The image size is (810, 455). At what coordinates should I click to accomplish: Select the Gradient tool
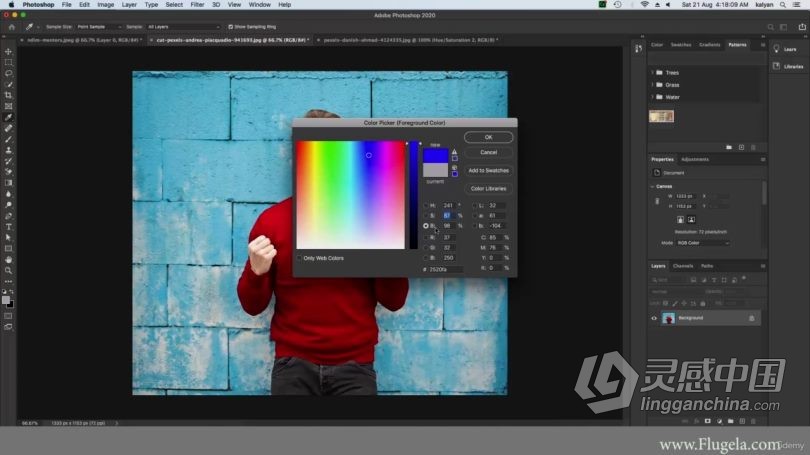[8, 183]
